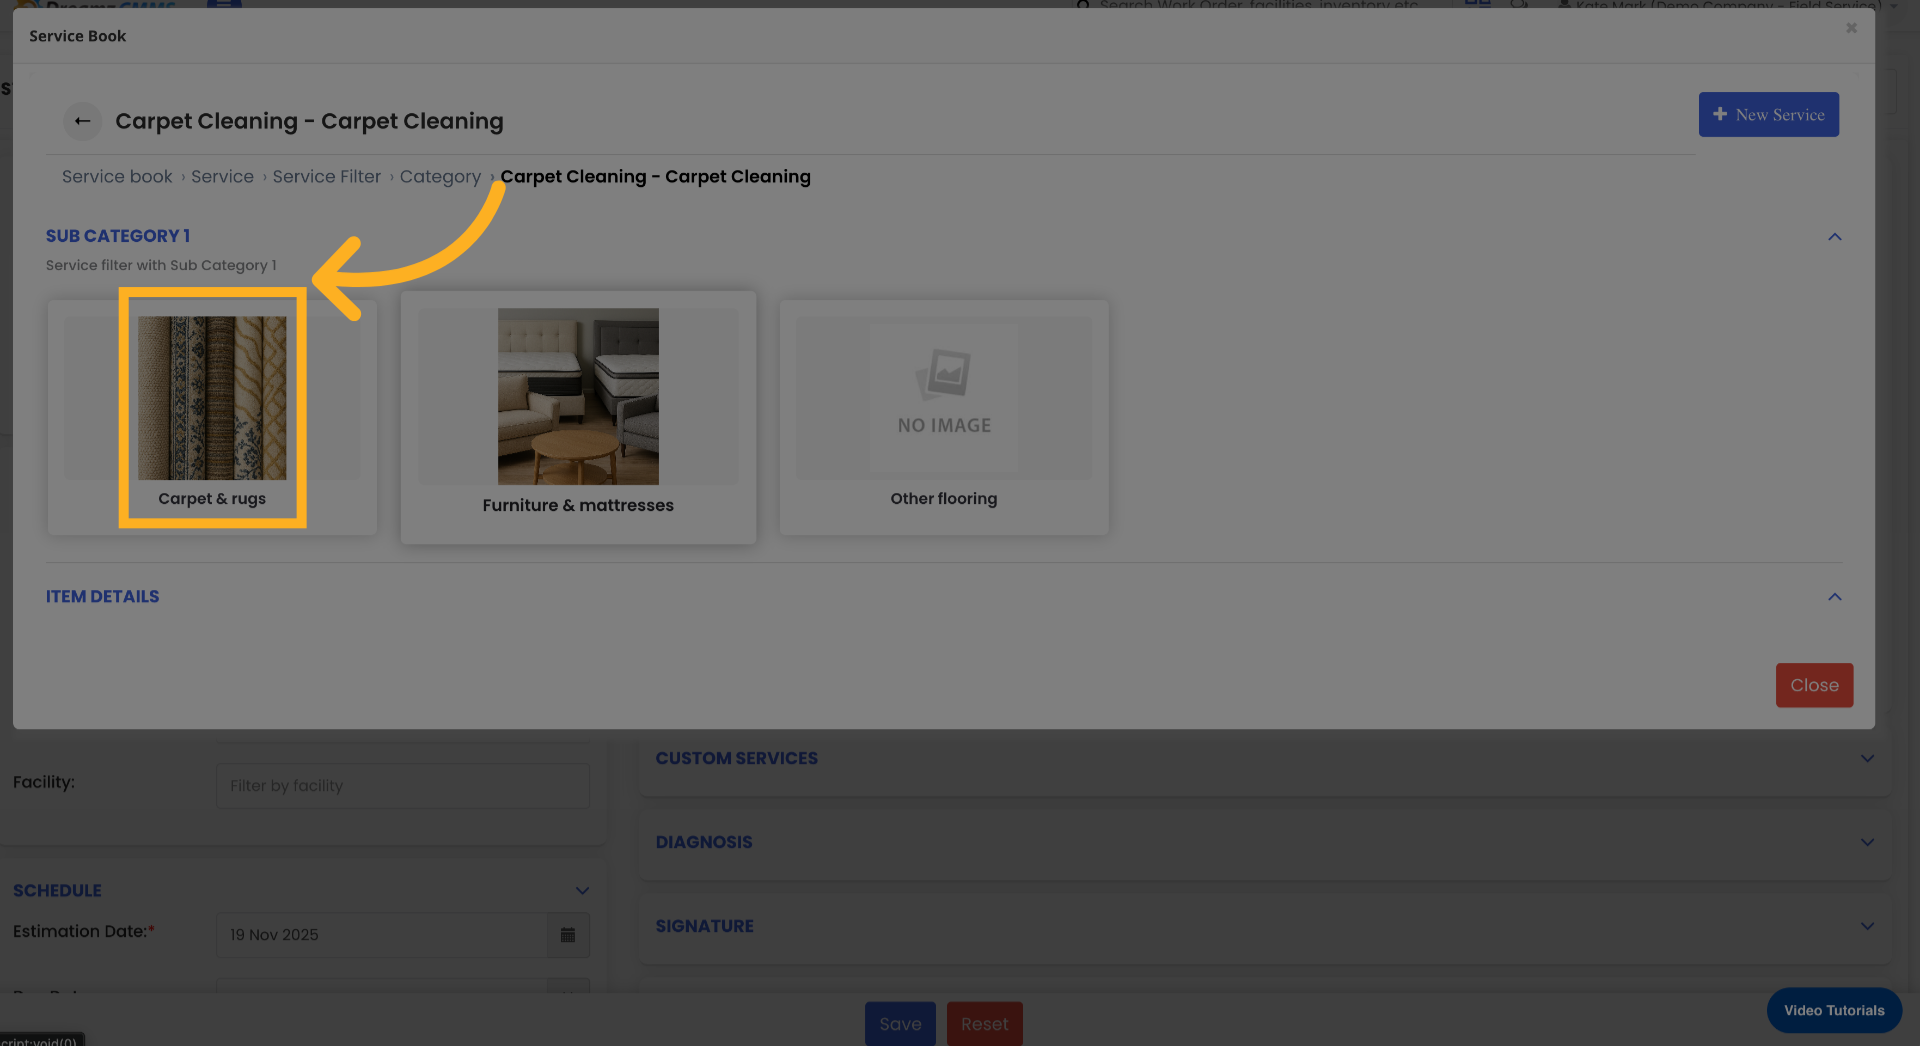Click the Filter by facility field

(x=402, y=786)
